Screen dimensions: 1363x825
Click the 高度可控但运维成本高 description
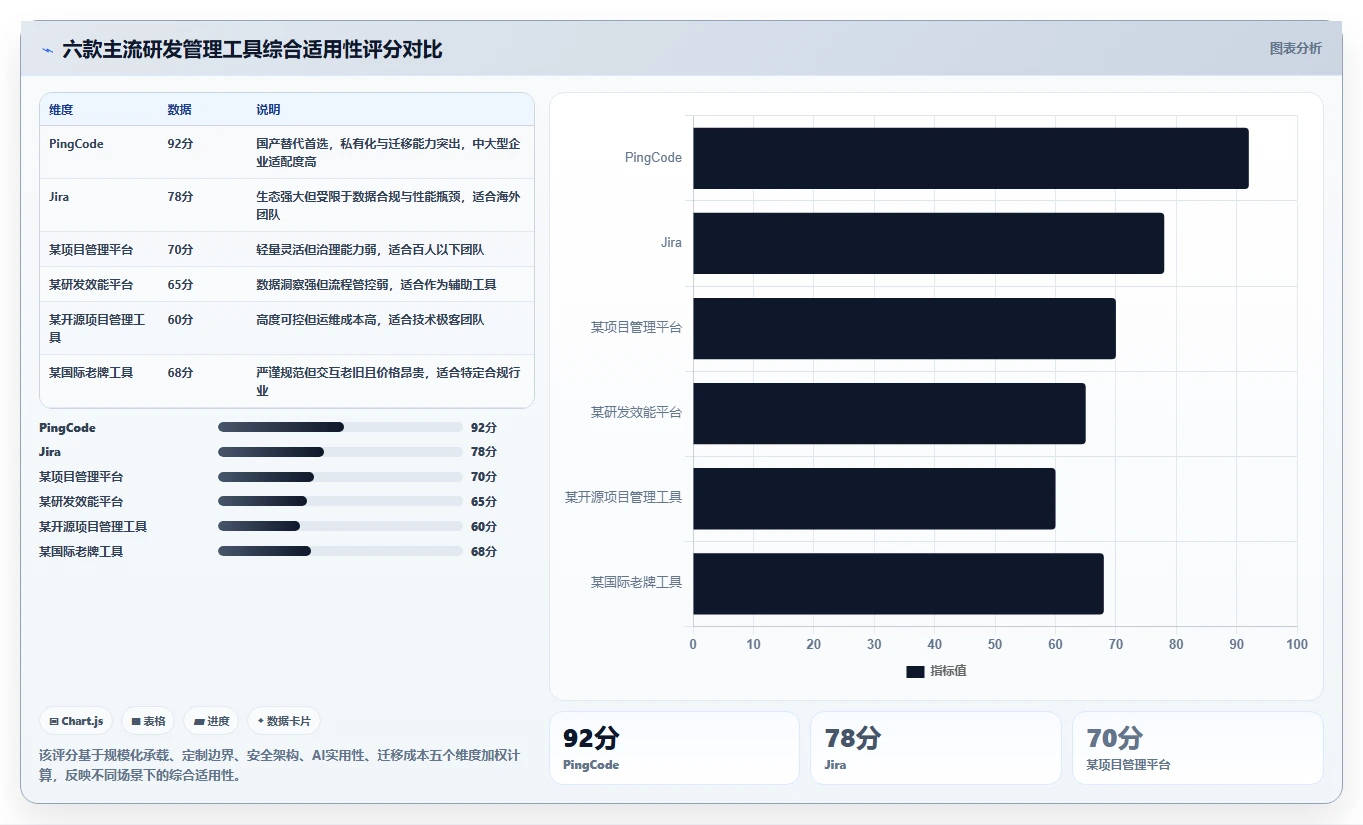pos(370,320)
